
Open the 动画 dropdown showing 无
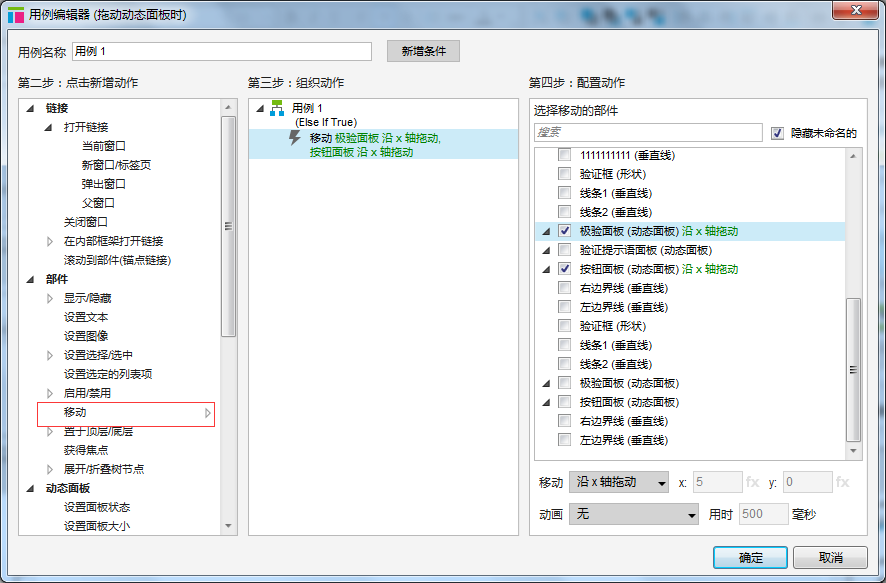click(x=633, y=514)
